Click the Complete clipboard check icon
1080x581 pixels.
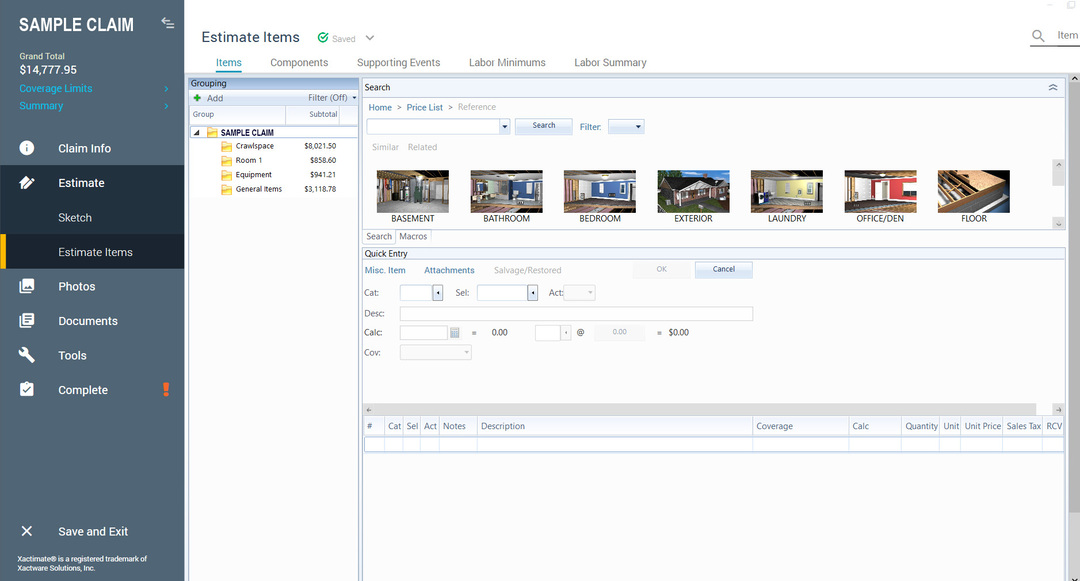click(x=27, y=390)
